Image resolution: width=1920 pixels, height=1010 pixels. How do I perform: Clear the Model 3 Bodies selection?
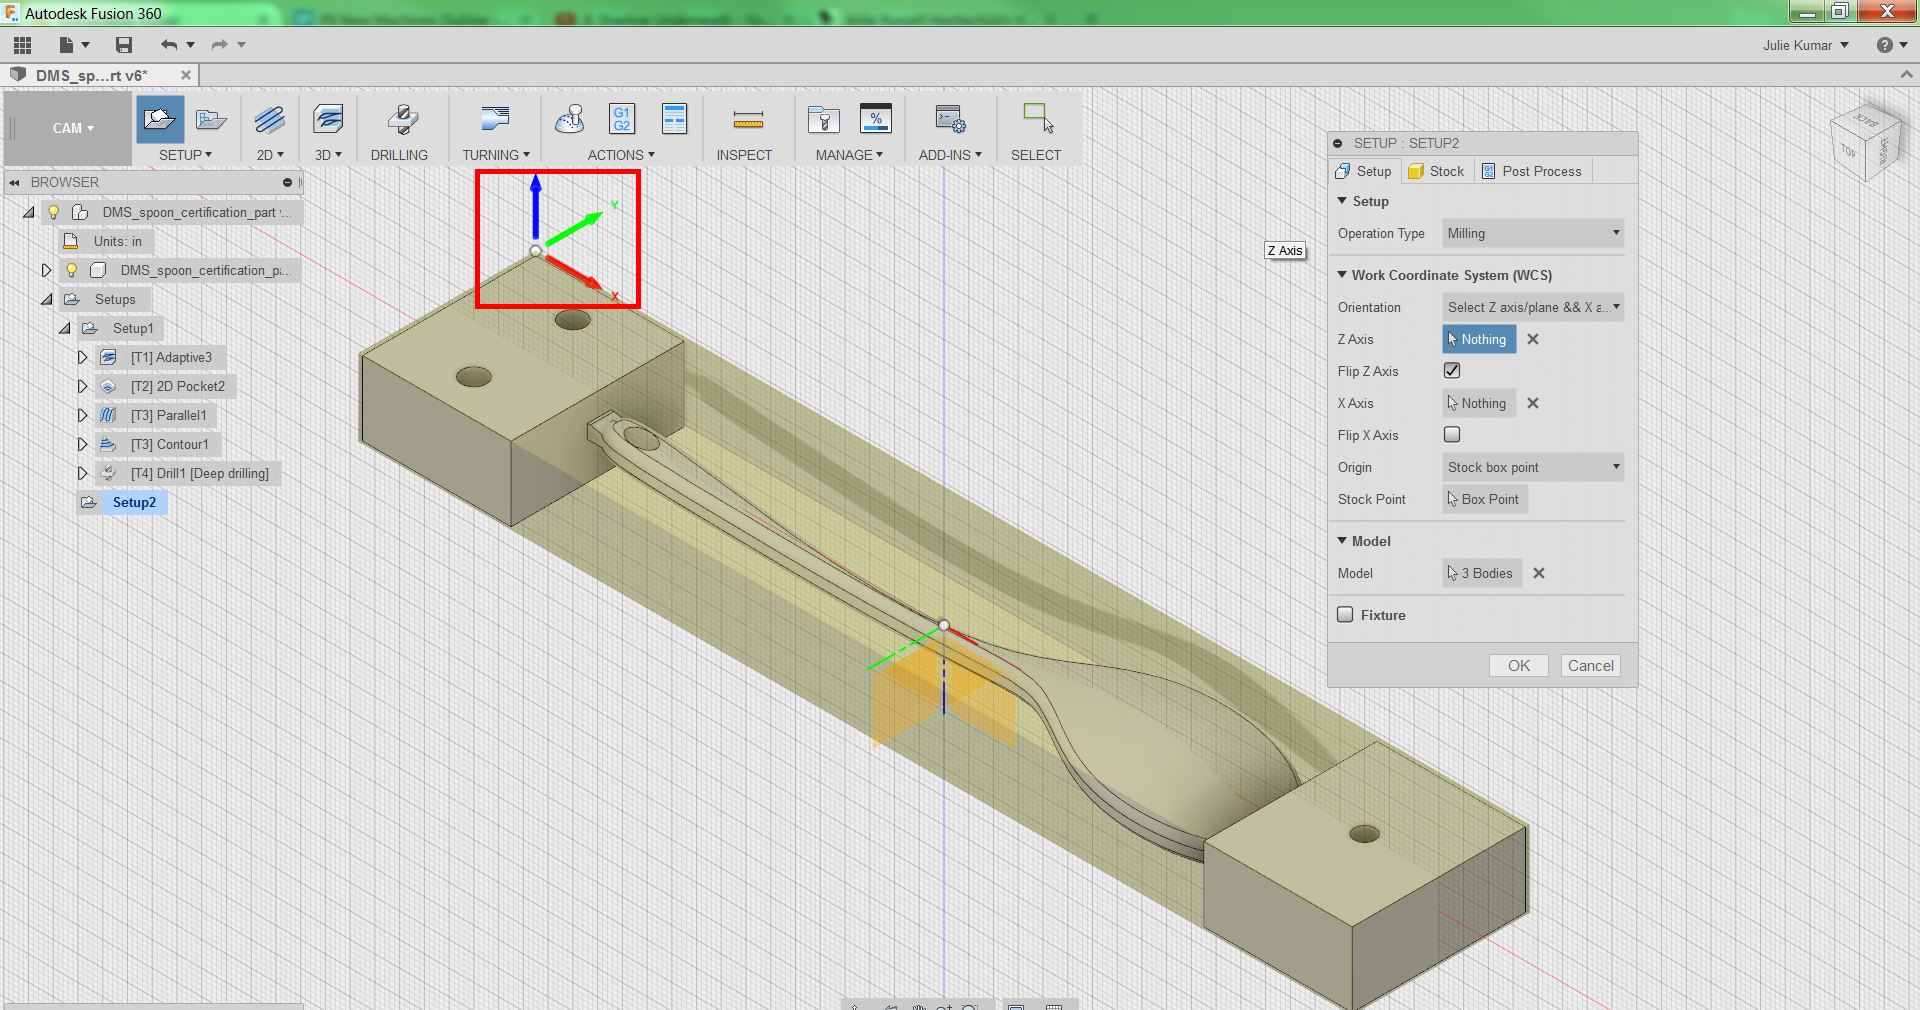point(1539,574)
